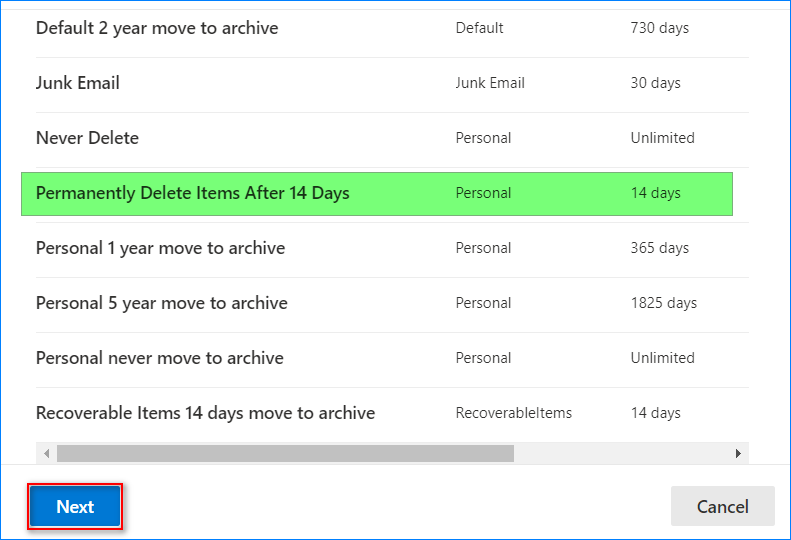The height and width of the screenshot is (540, 791).
Task: Click the horizontal scrollbar thumb
Action: [285, 454]
